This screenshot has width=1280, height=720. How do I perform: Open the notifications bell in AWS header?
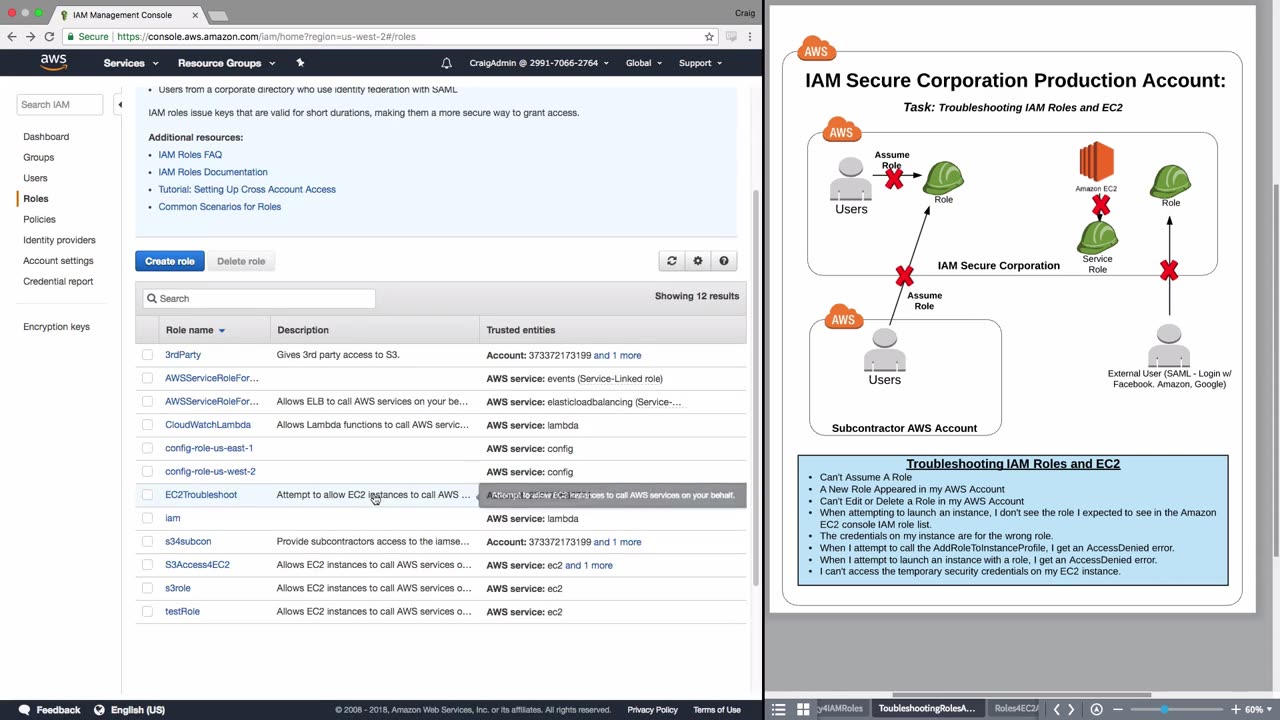click(x=446, y=63)
